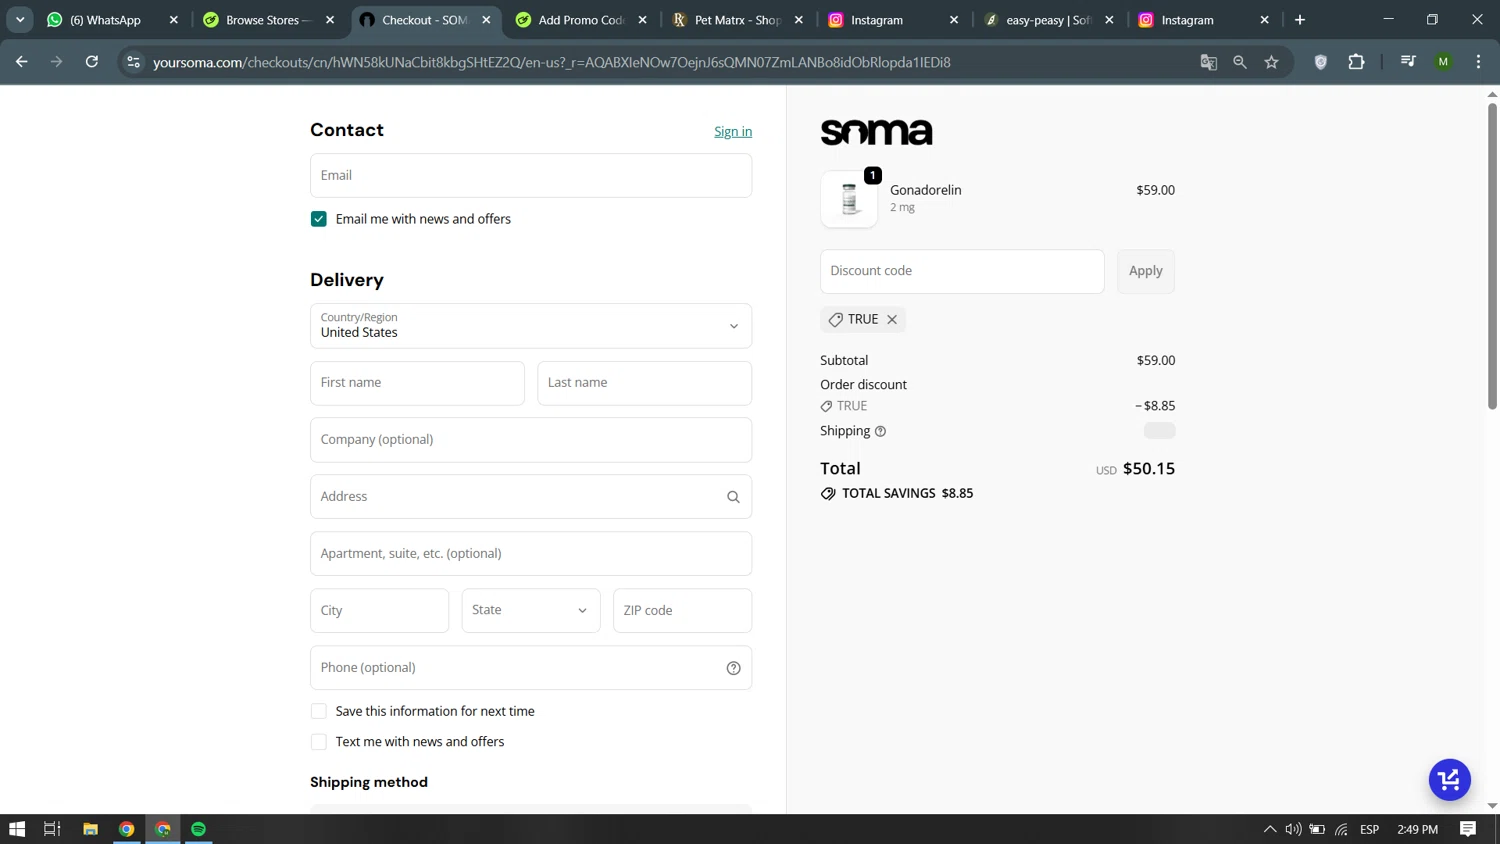Click the Email input field
Image resolution: width=1500 pixels, height=844 pixels.
tap(531, 176)
